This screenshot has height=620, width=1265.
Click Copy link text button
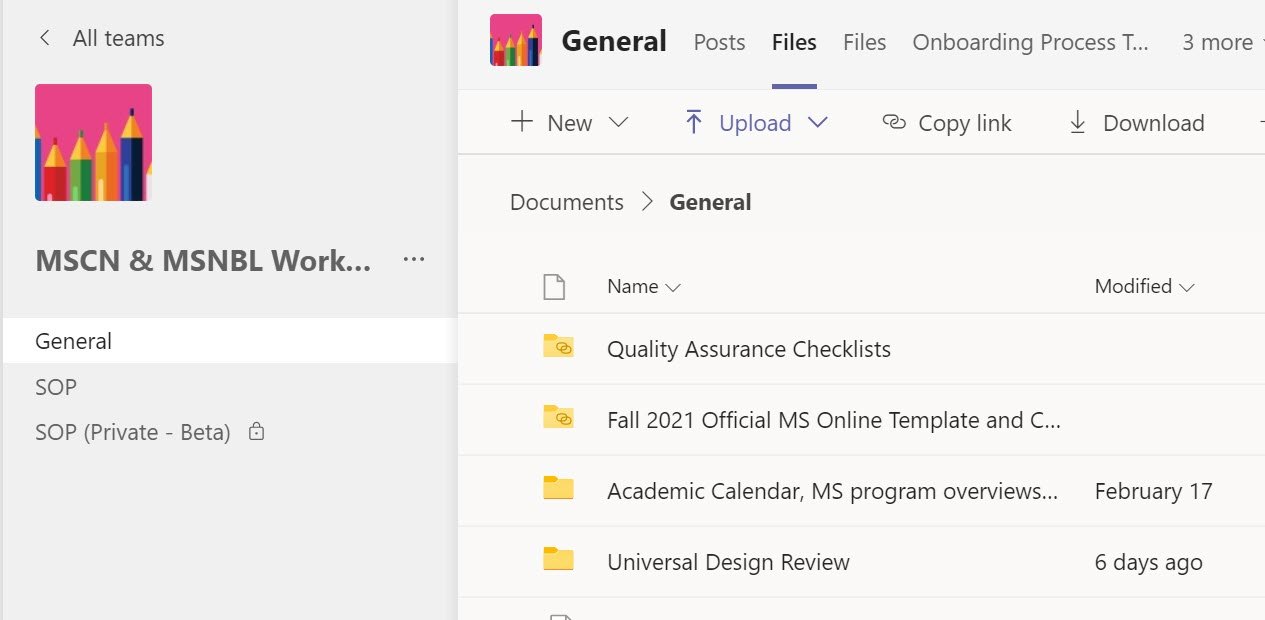pyautogui.click(x=965, y=123)
